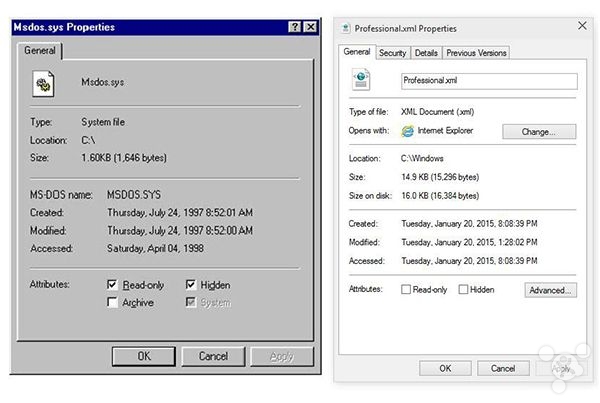Open the Advanced... attributes button
The image size is (600, 403).
pos(550,290)
